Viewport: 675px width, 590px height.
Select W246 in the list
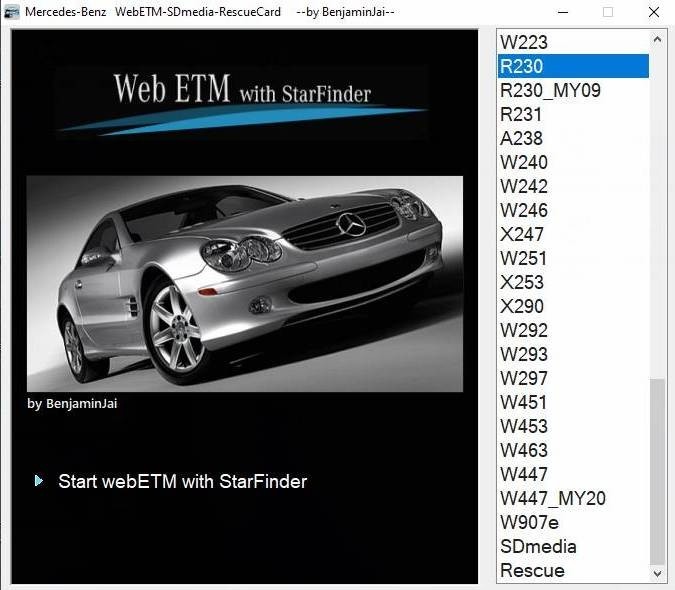coord(573,210)
